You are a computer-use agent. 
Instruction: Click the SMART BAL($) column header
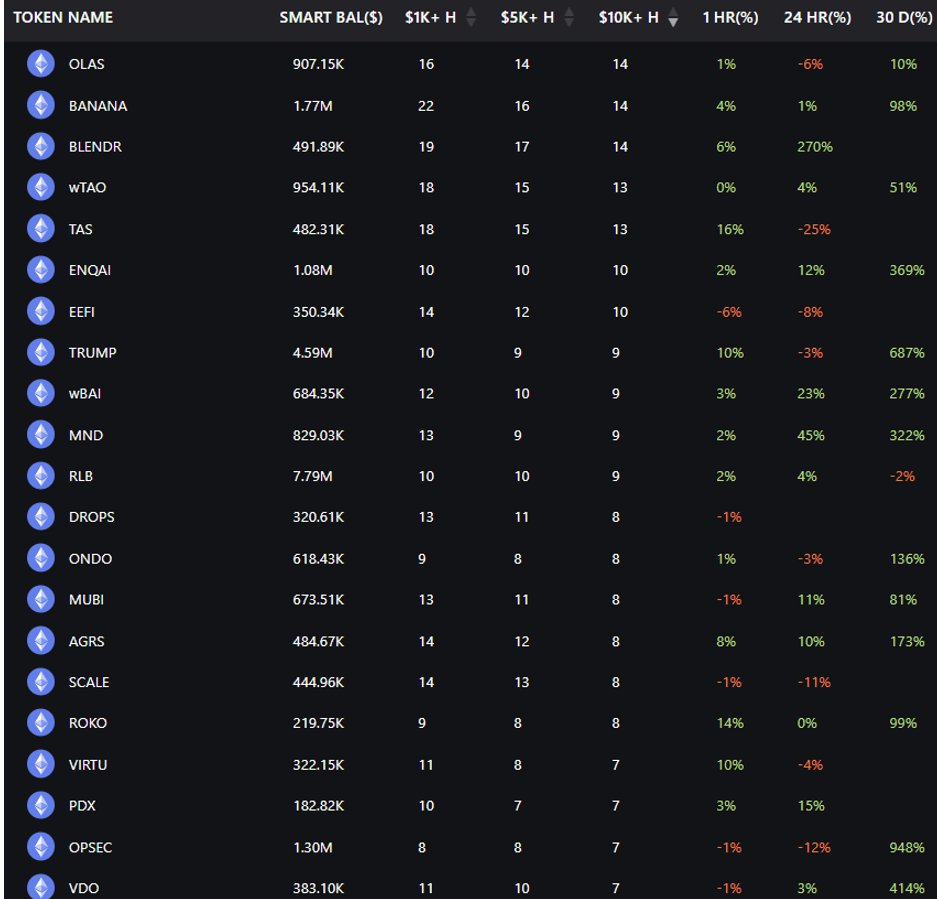pyautogui.click(x=331, y=17)
